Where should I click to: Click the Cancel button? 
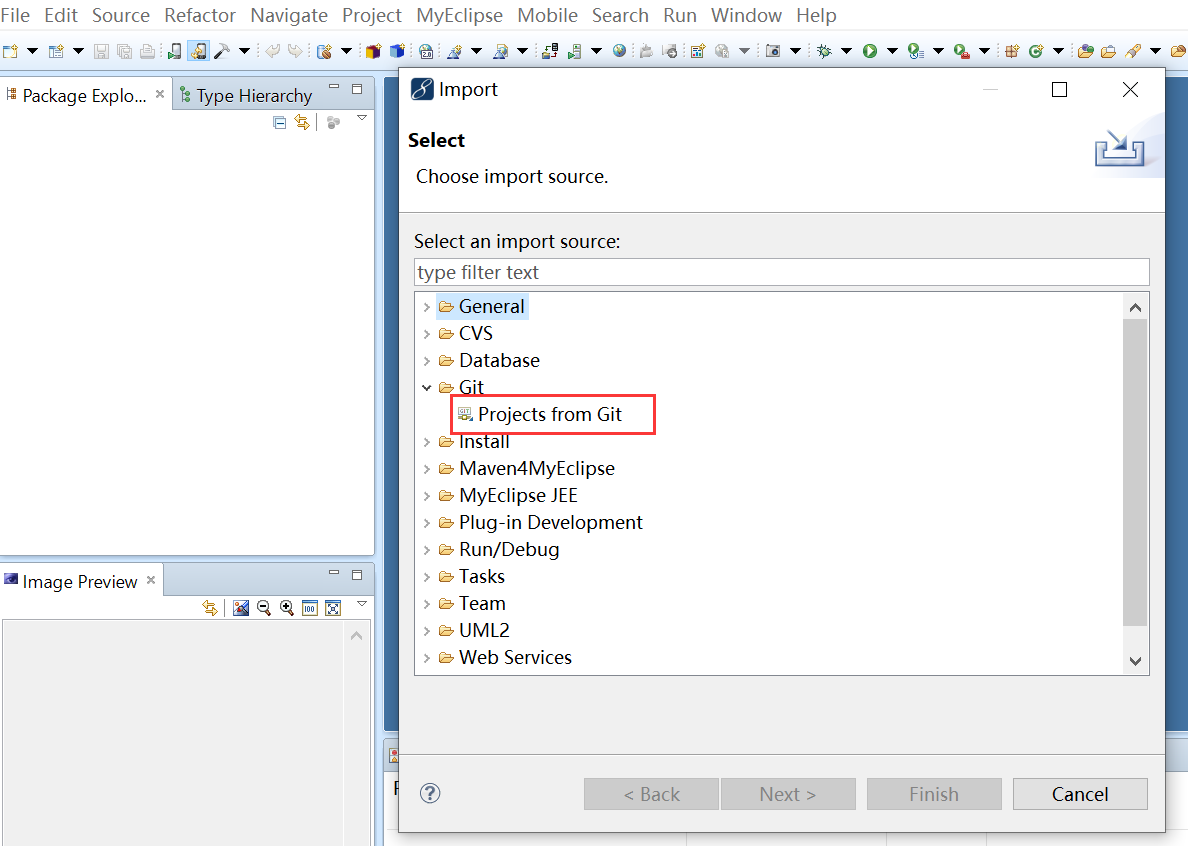pos(1079,794)
